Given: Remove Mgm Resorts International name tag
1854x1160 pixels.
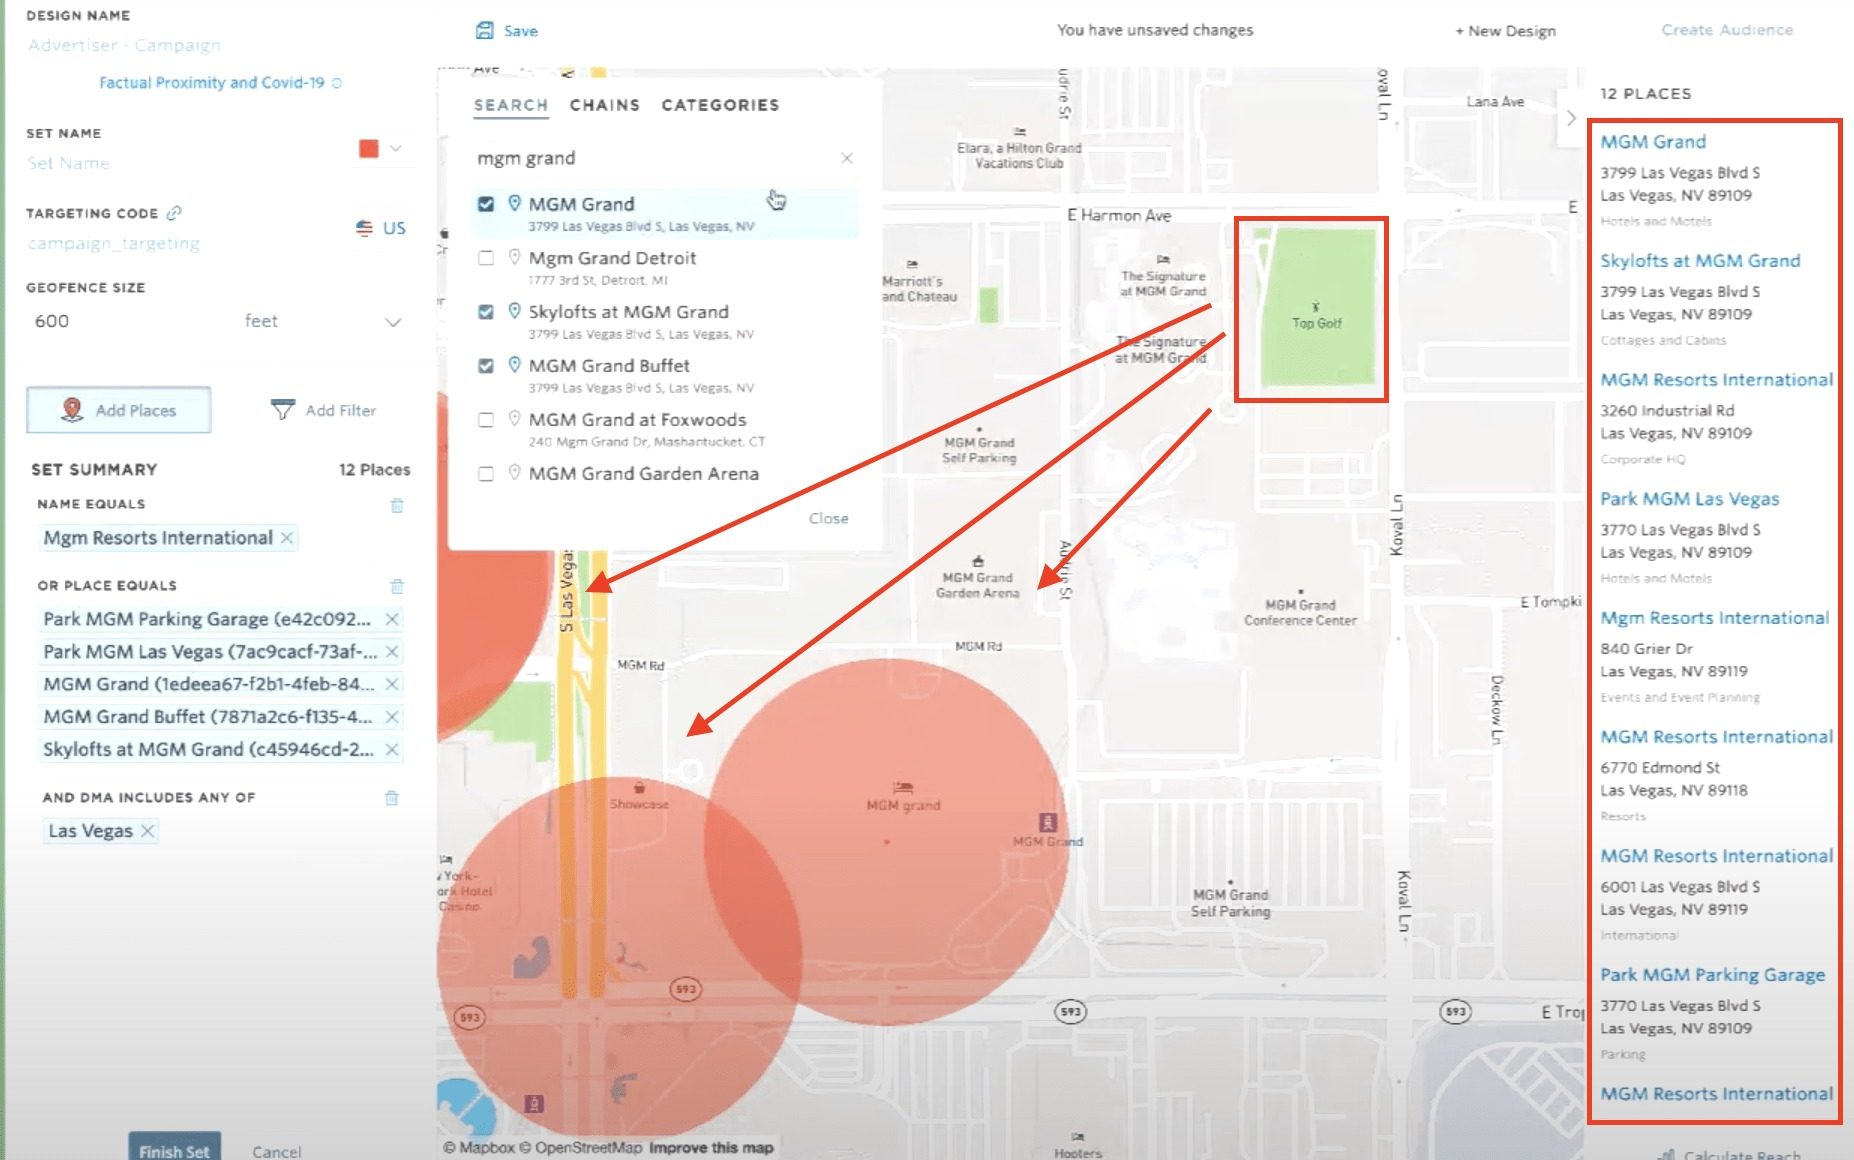Looking at the screenshot, I should click(x=287, y=538).
